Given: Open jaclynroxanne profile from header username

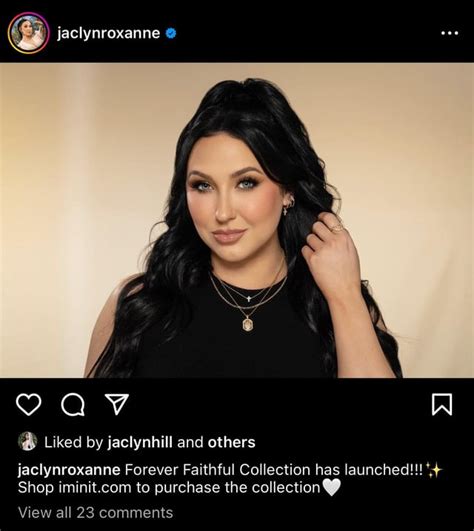Looking at the screenshot, I should point(108,33).
